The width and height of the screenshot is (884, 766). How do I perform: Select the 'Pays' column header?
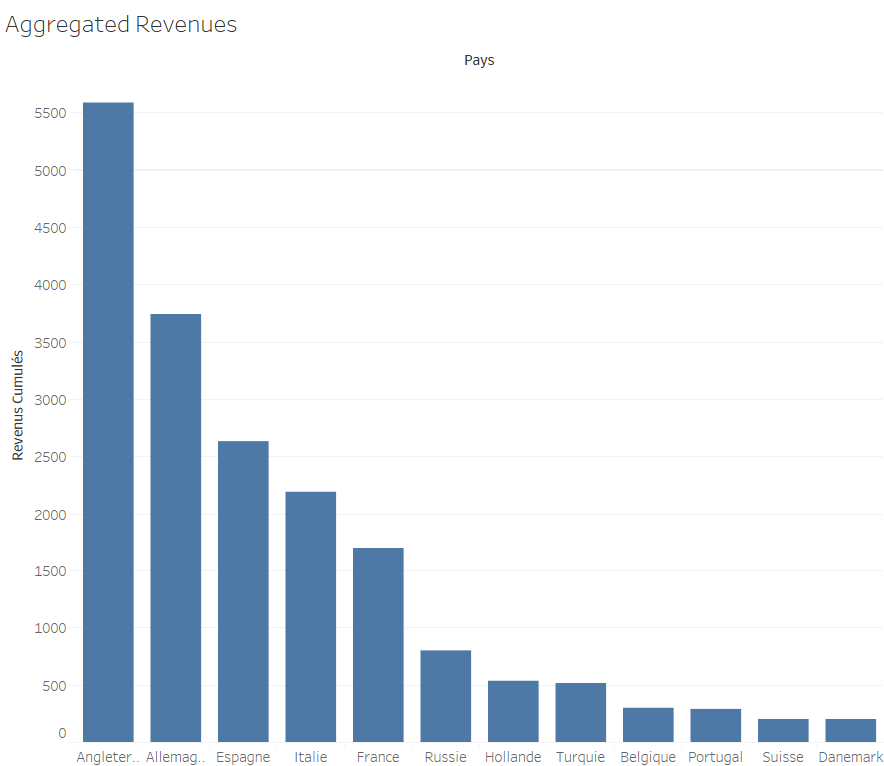479,60
